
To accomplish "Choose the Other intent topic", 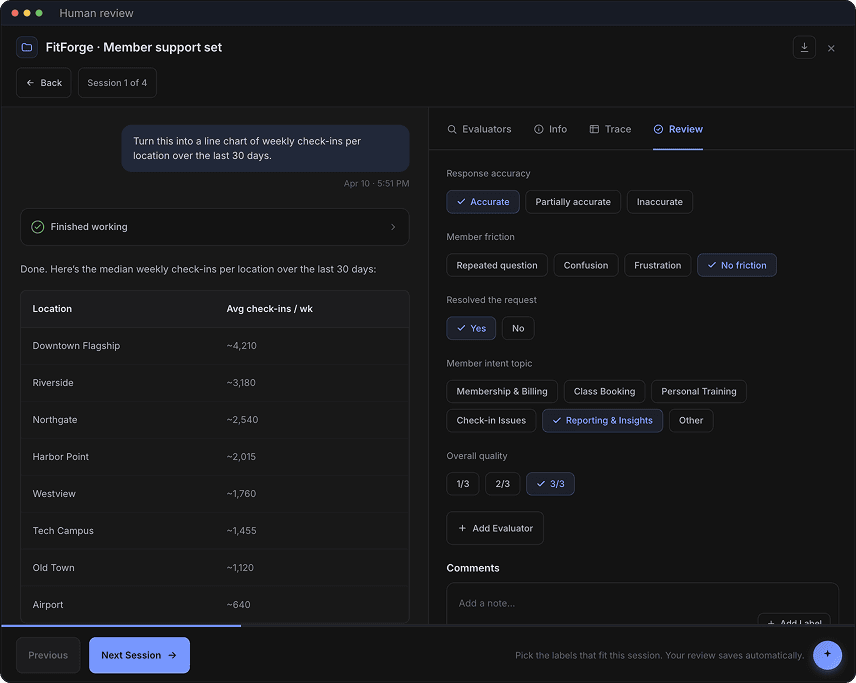I will pos(691,421).
